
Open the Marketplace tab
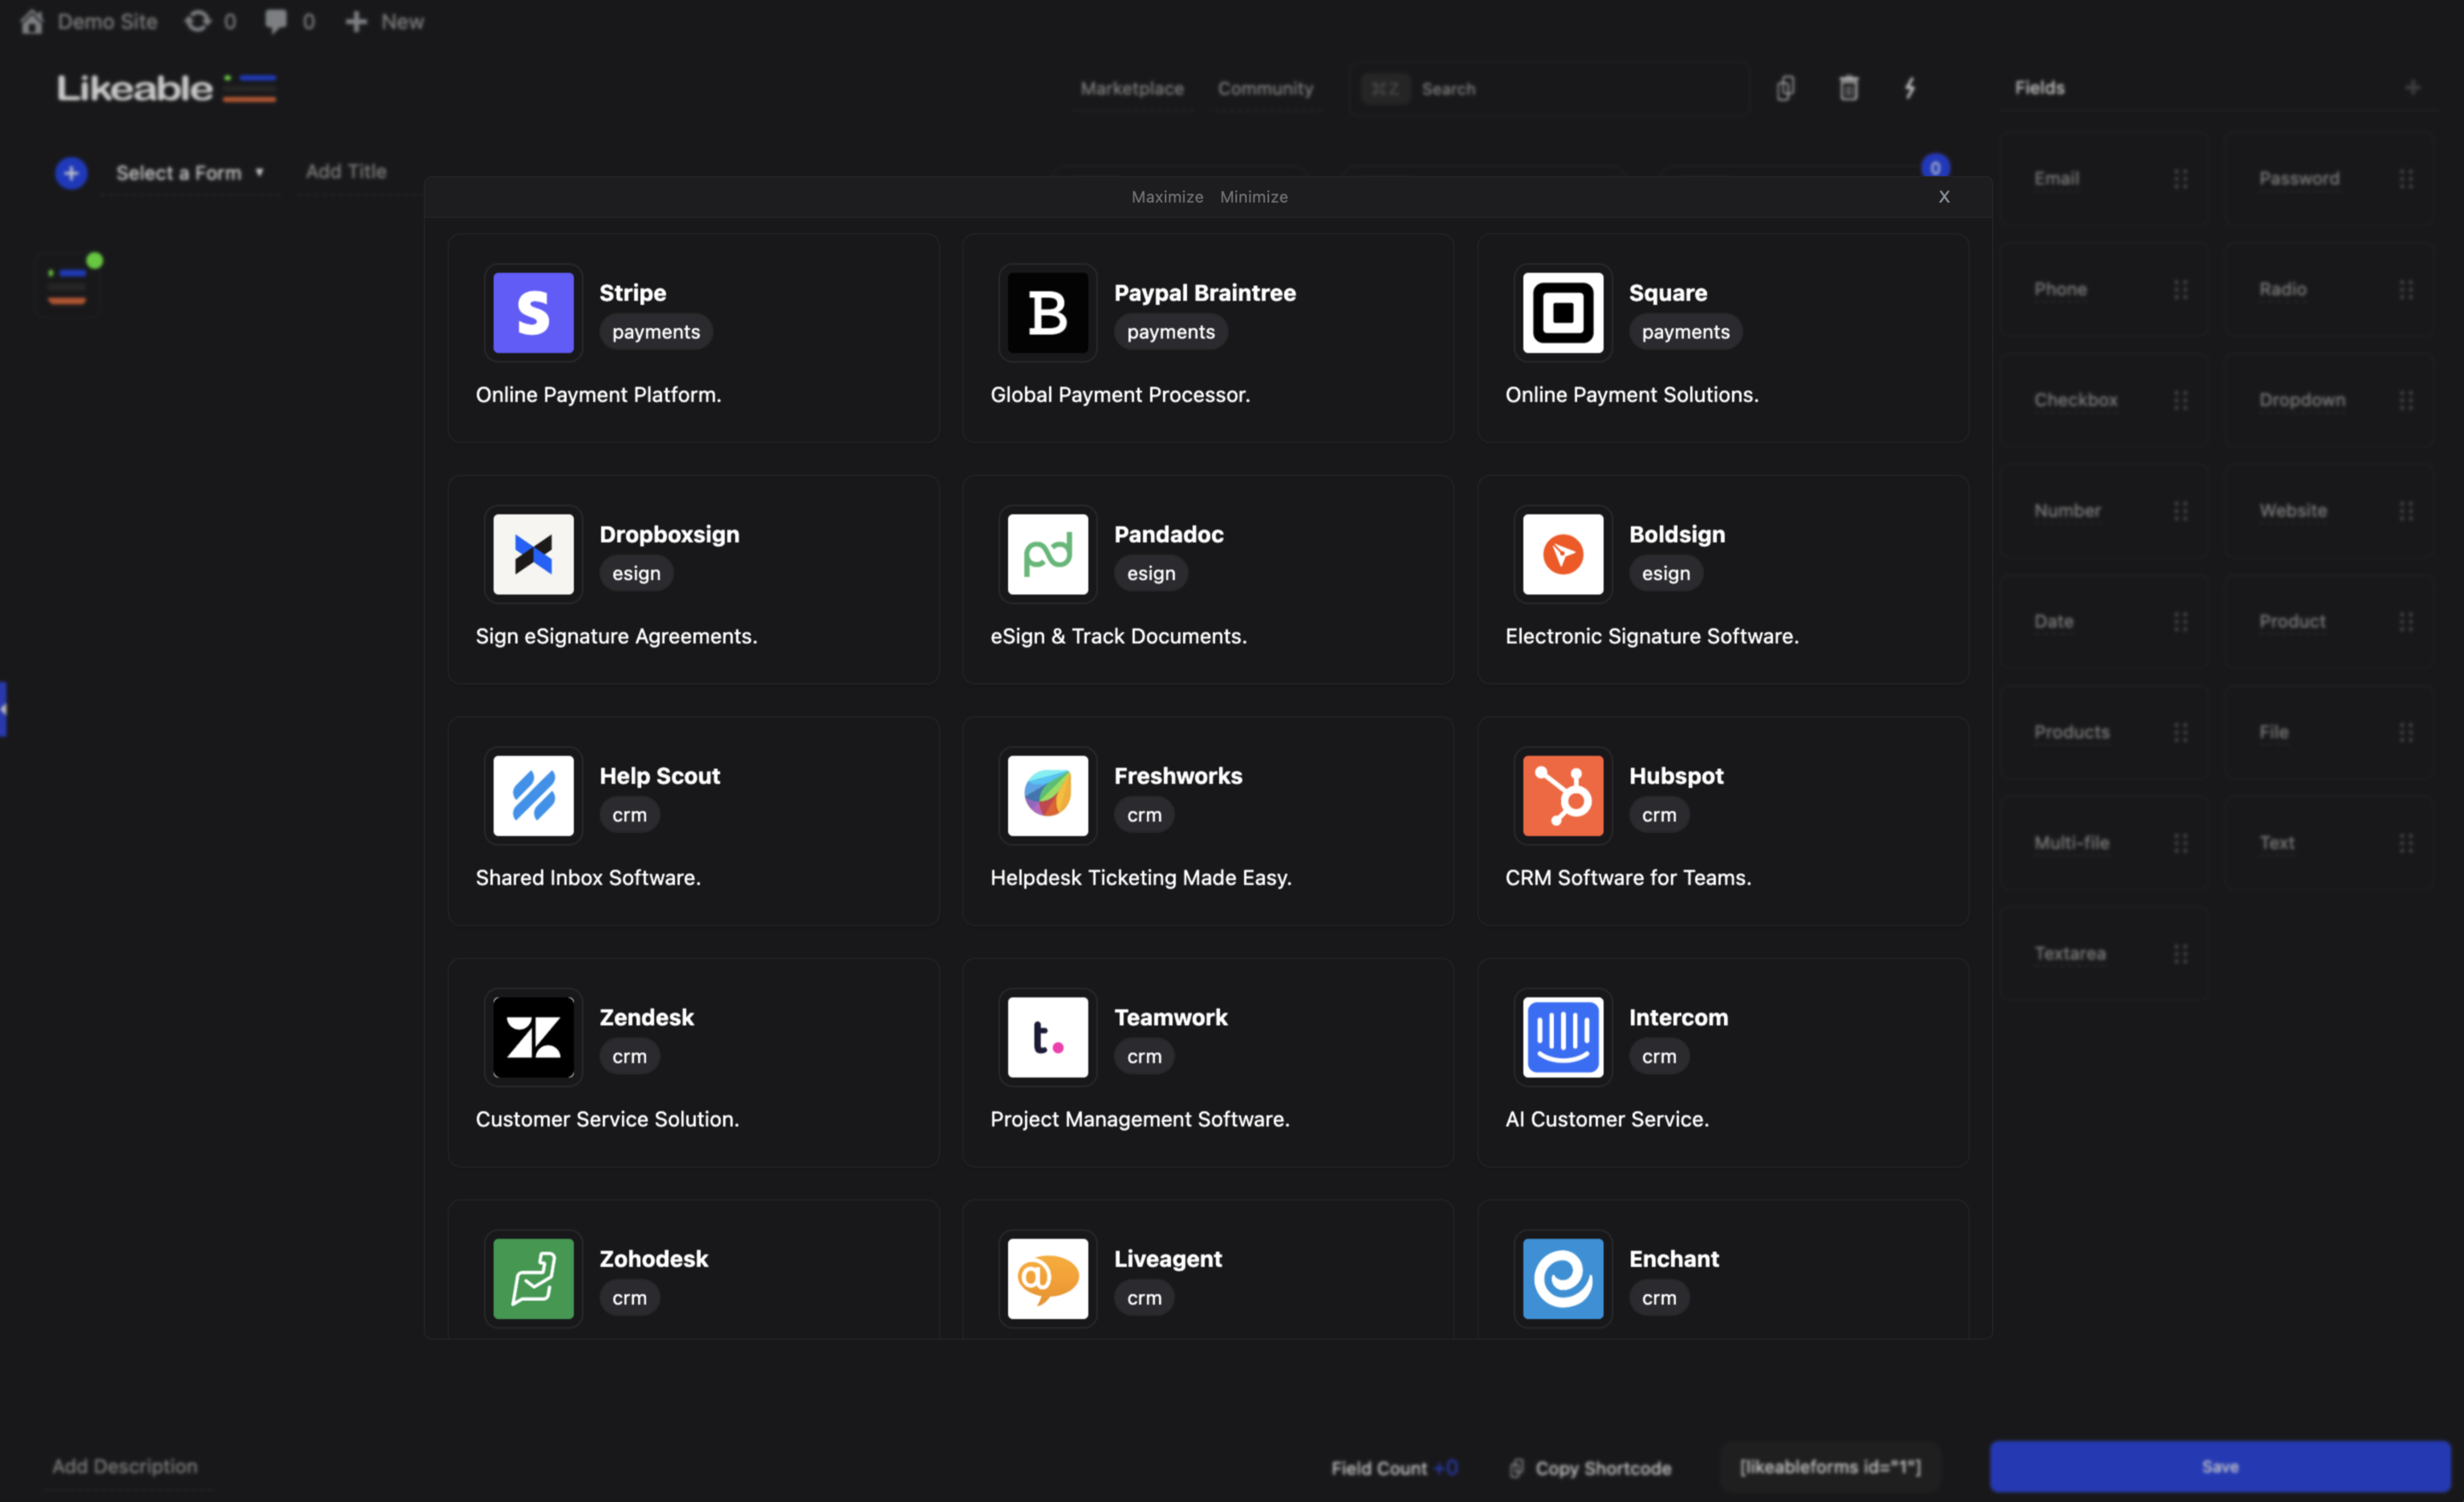click(1131, 89)
